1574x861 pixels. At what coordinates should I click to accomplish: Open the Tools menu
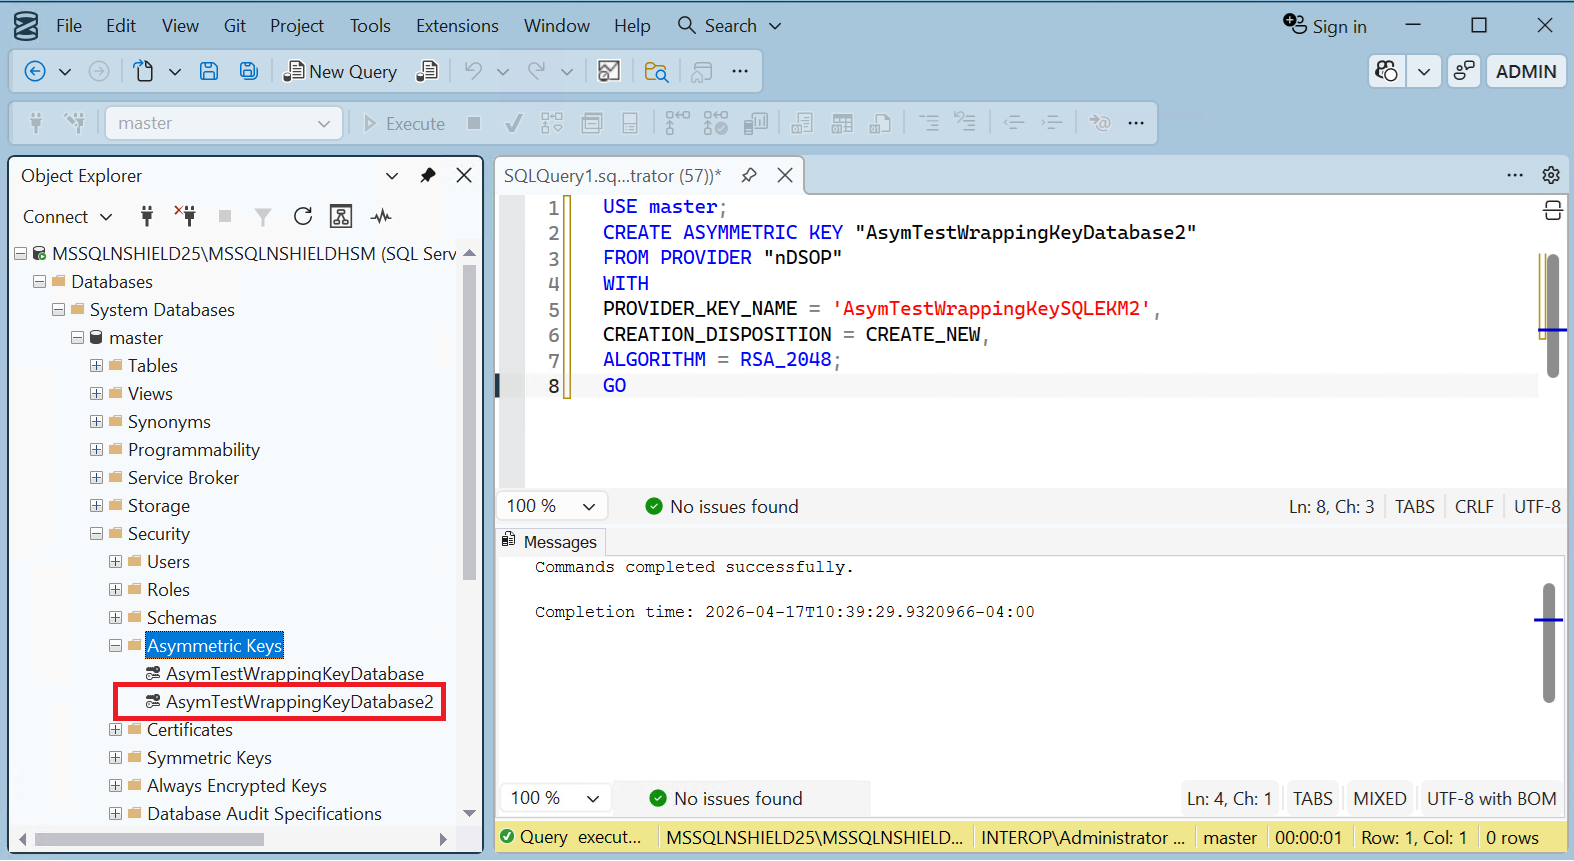coord(370,25)
